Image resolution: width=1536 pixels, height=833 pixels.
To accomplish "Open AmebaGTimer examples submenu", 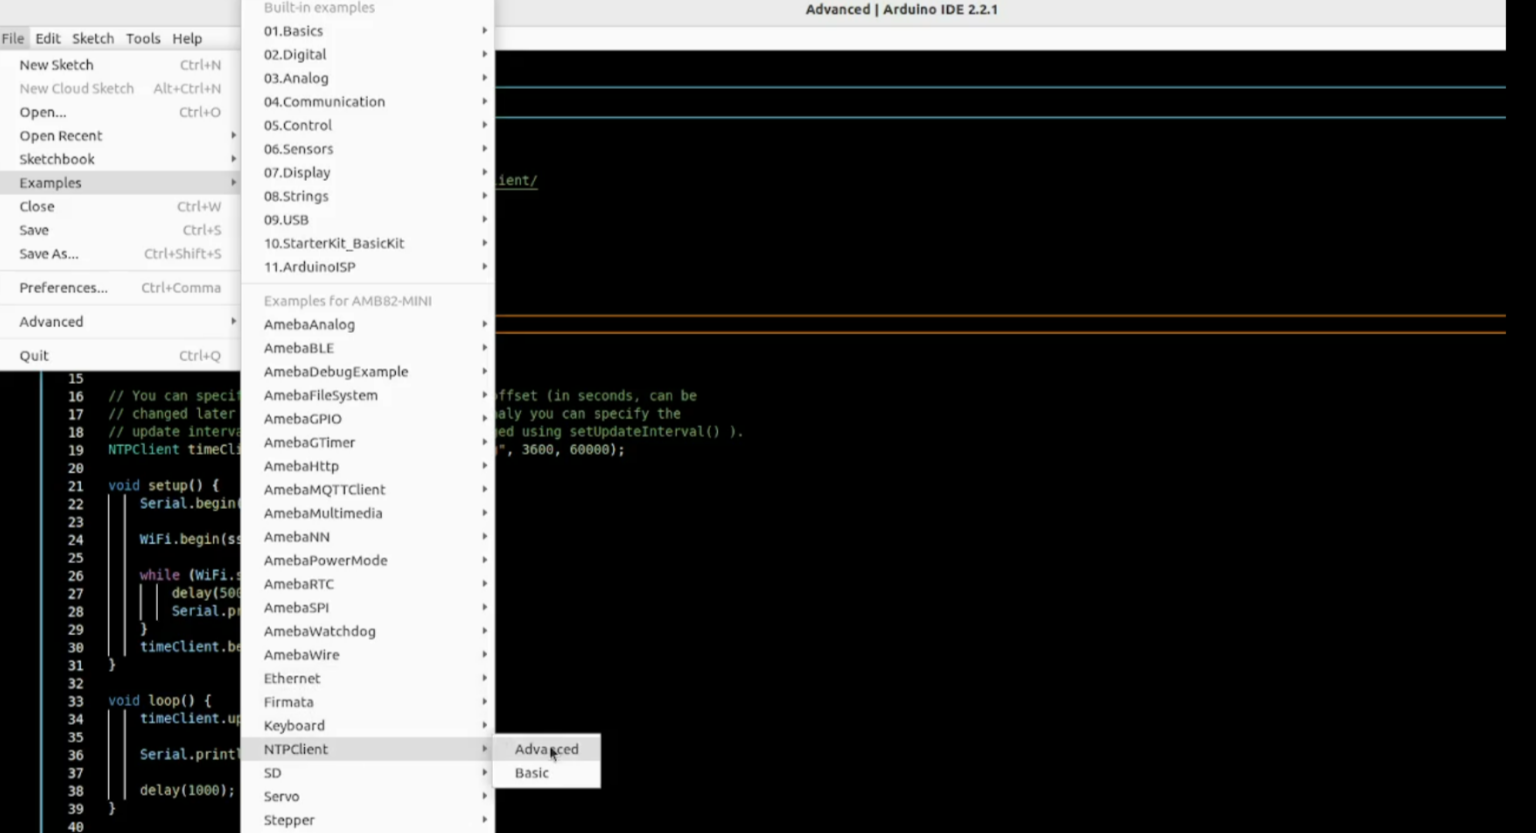I will 368,442.
